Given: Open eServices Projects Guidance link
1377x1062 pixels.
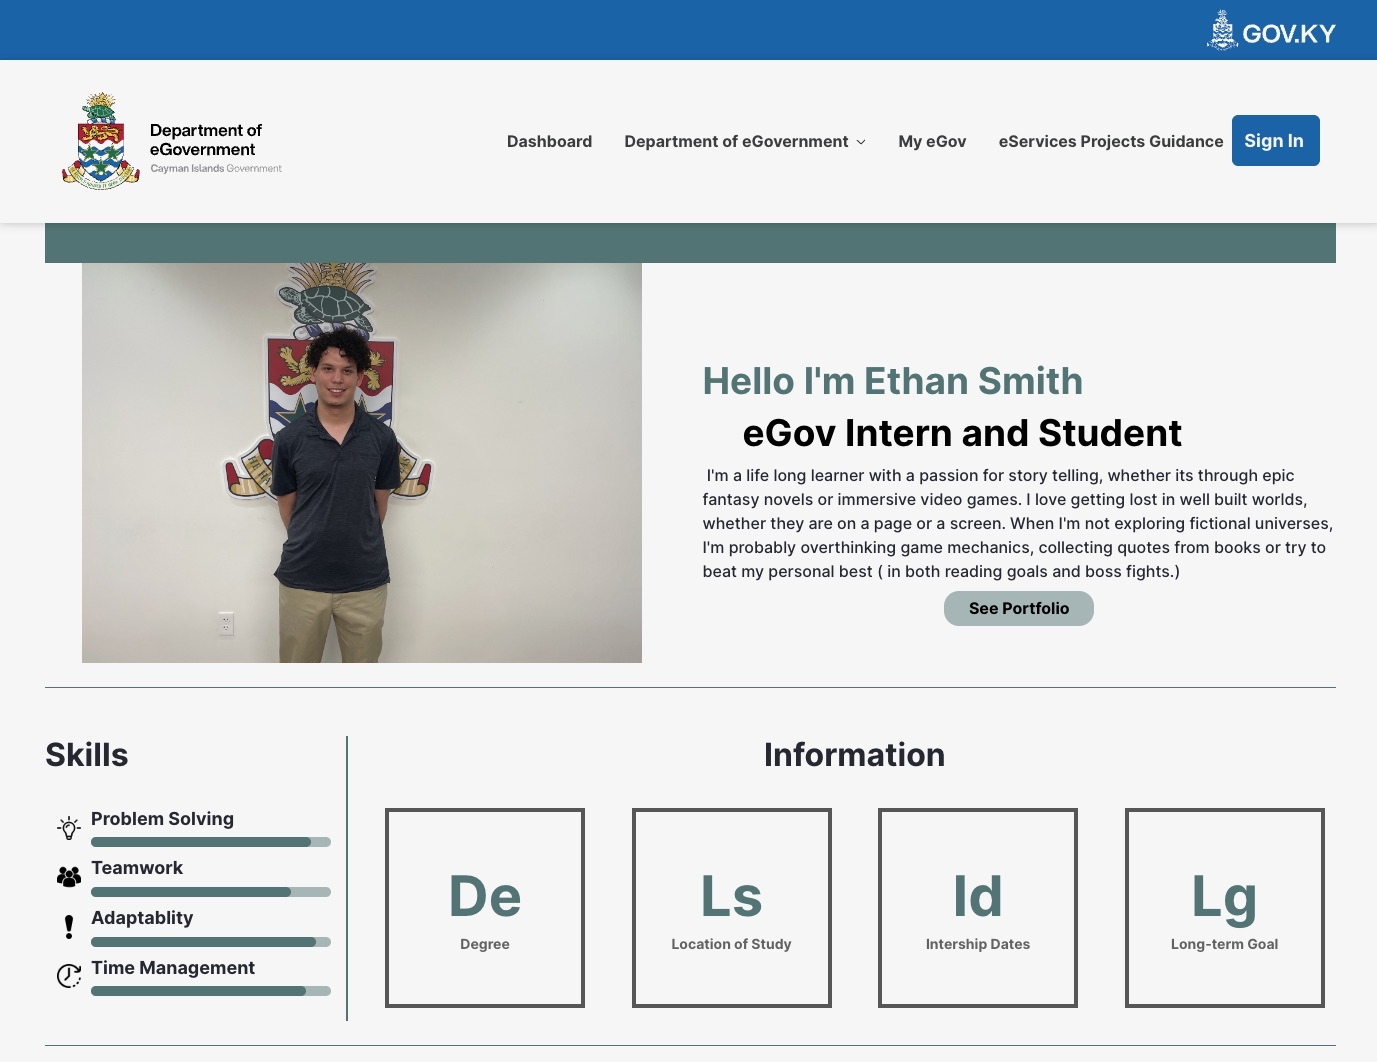Looking at the screenshot, I should (x=1110, y=142).
